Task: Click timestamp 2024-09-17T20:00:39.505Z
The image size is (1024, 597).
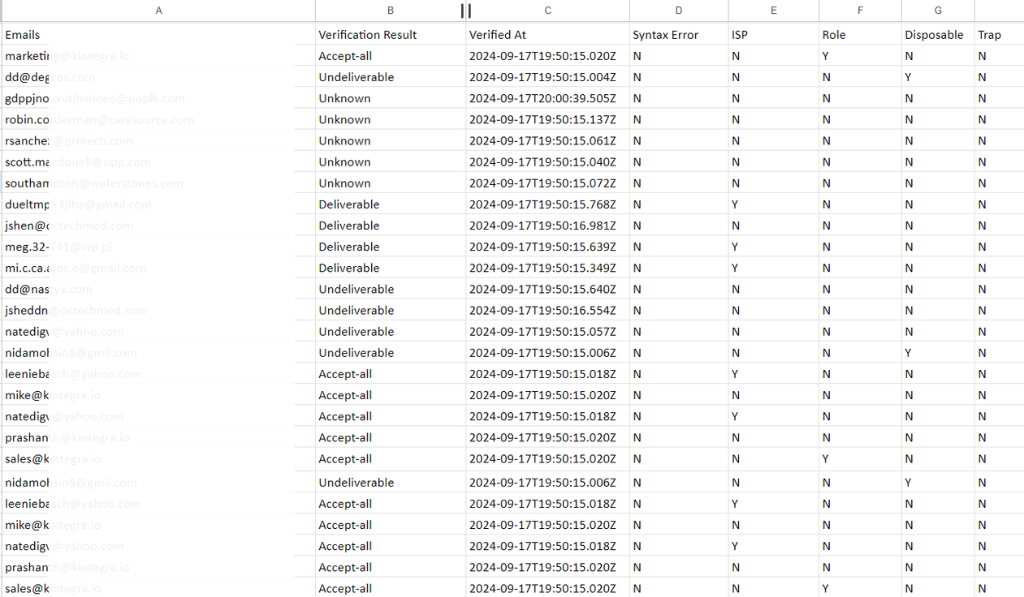Action: coord(543,99)
